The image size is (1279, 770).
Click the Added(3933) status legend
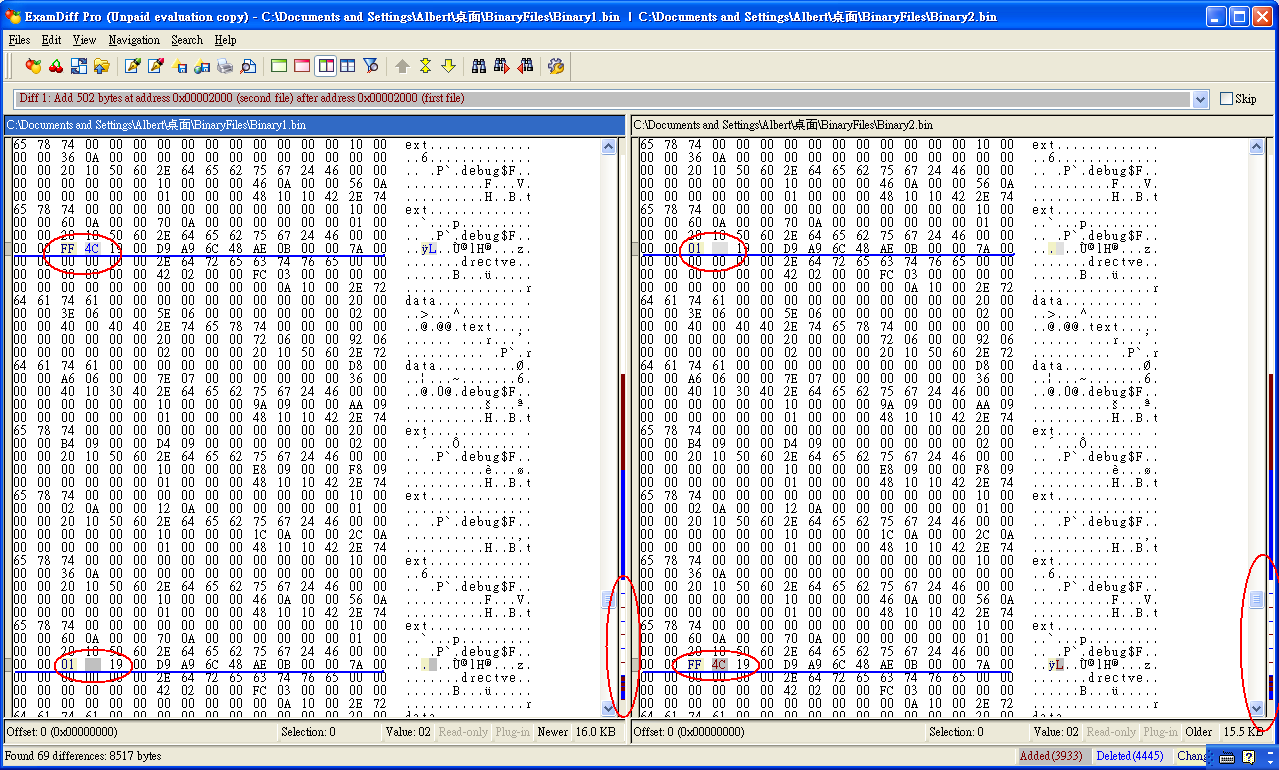[x=1054, y=756]
